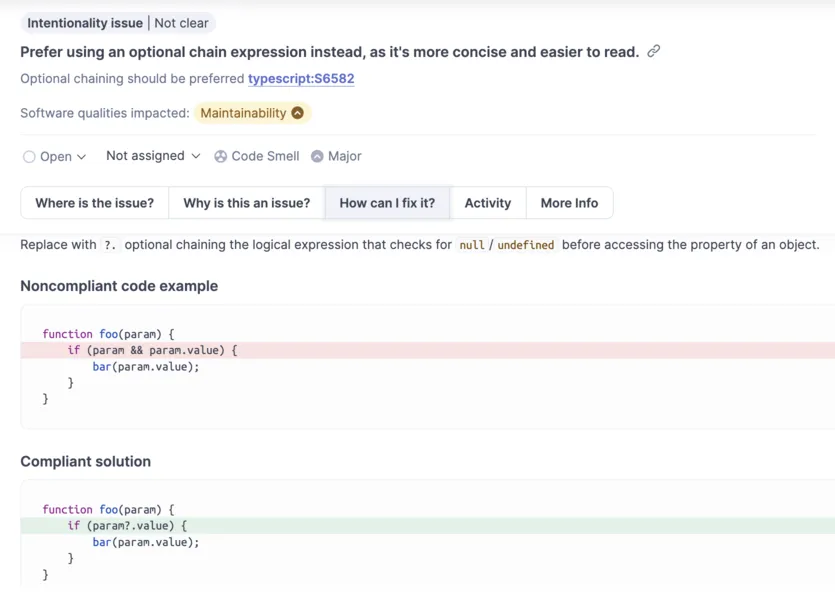
Task: Open the Not assigned assignee dropdown
Action: [x=153, y=156]
